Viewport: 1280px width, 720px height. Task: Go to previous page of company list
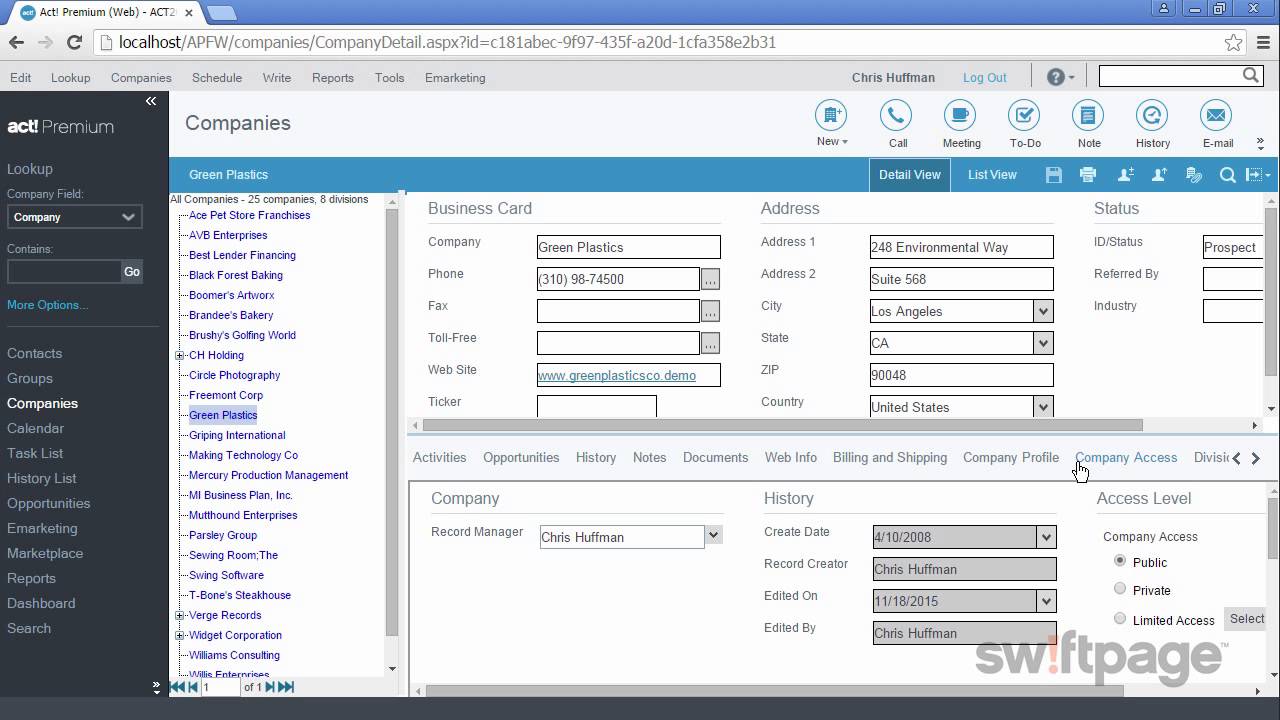pyautogui.click(x=193, y=687)
